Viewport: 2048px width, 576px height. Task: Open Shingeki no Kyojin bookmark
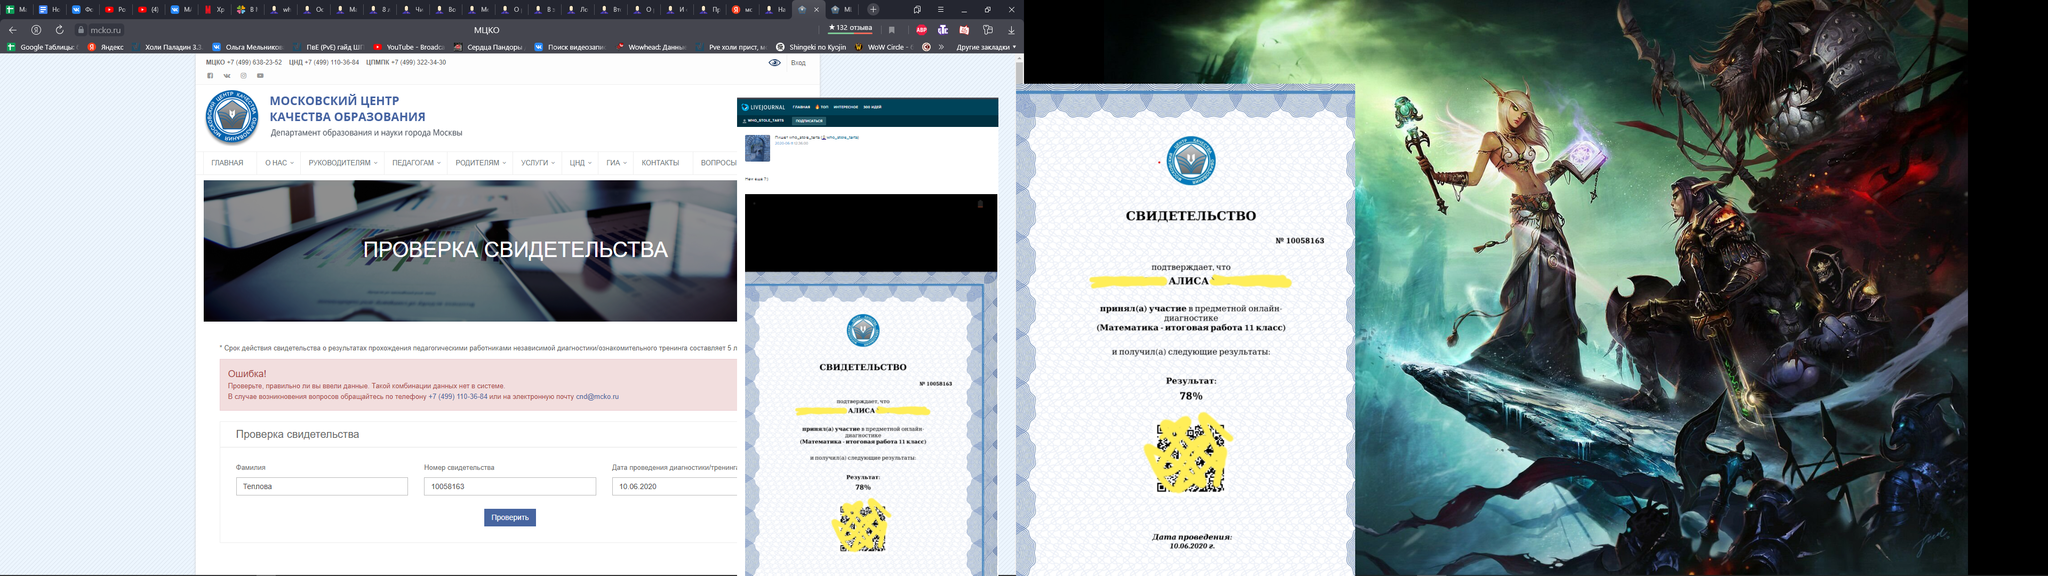click(811, 47)
